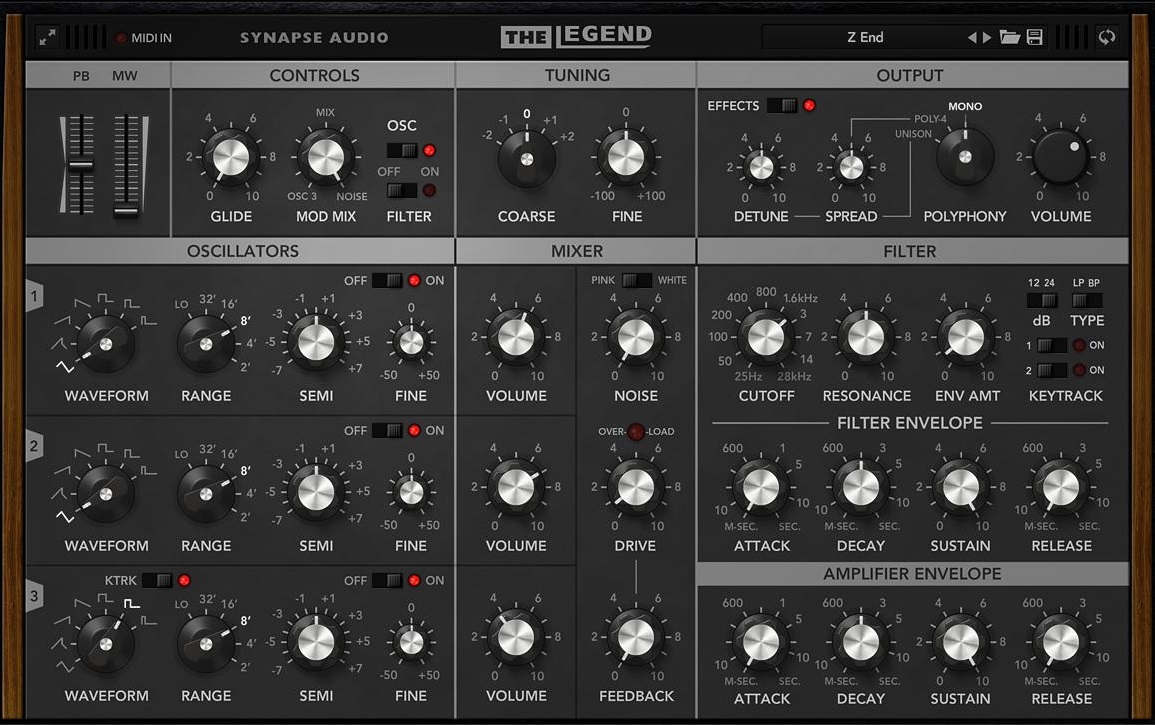The width and height of the screenshot is (1155, 725).
Task: Click the filter envelope SUSTAIN knob
Action: [961, 487]
